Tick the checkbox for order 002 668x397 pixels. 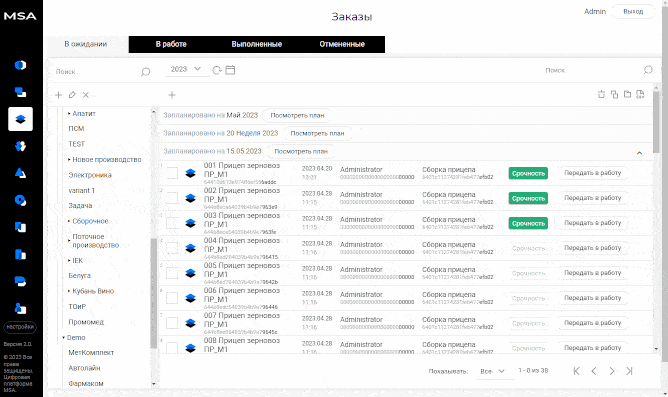[172, 198]
